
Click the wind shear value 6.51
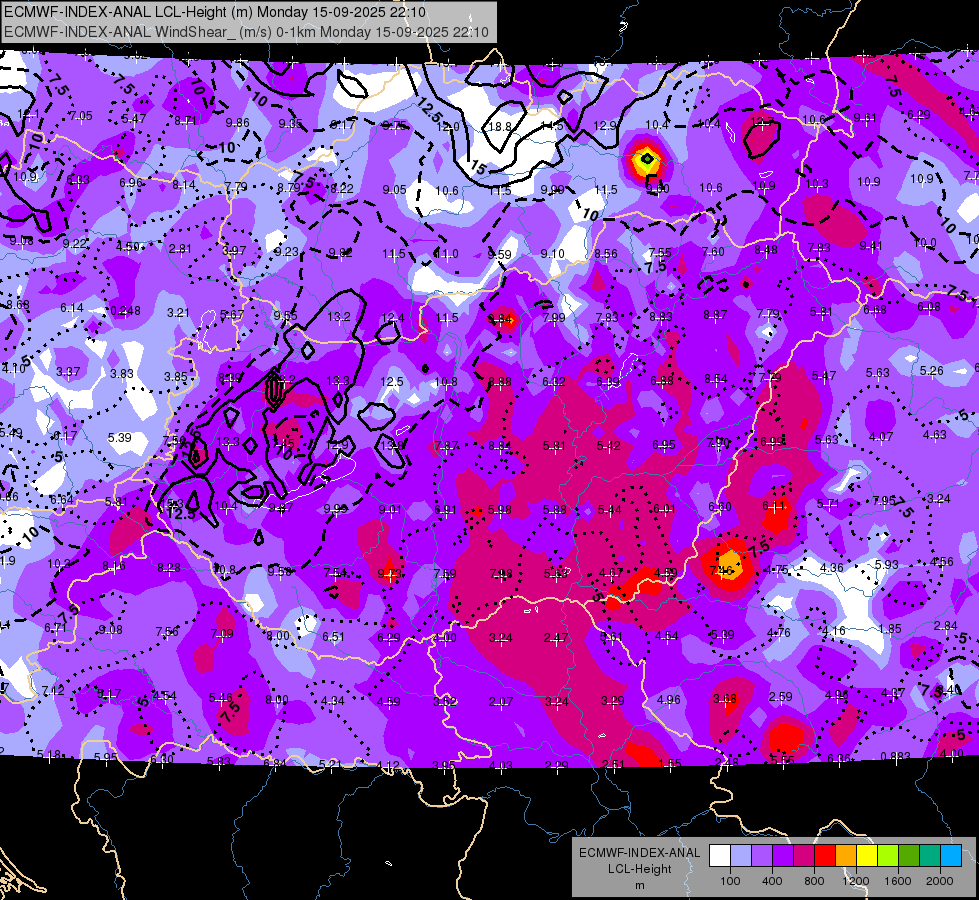pos(333,636)
